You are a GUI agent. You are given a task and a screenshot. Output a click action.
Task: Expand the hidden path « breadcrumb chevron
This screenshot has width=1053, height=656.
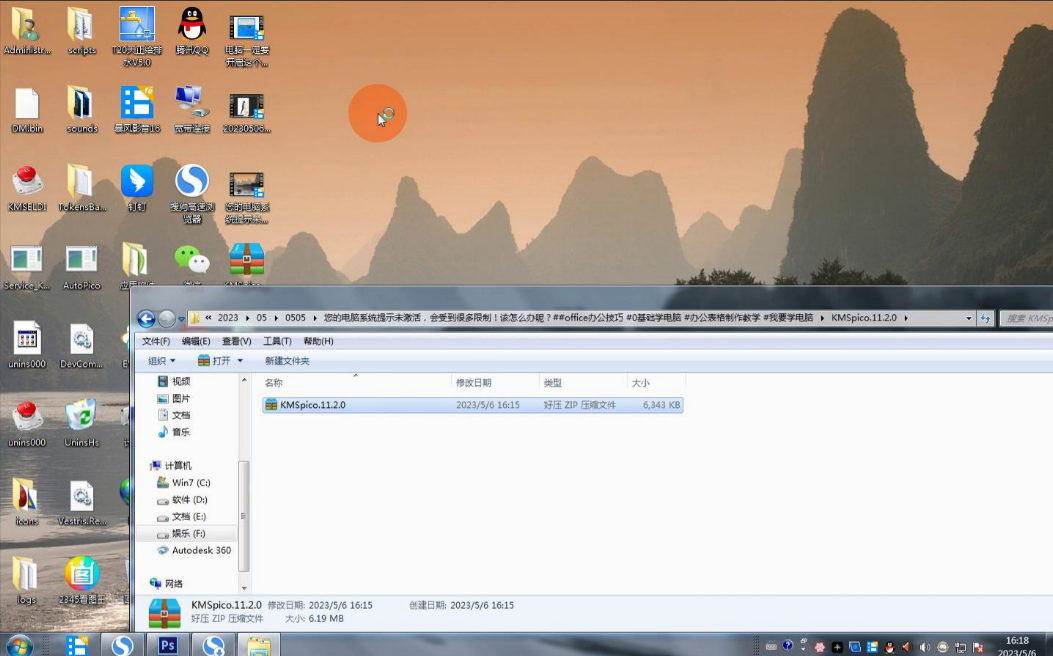(x=208, y=318)
